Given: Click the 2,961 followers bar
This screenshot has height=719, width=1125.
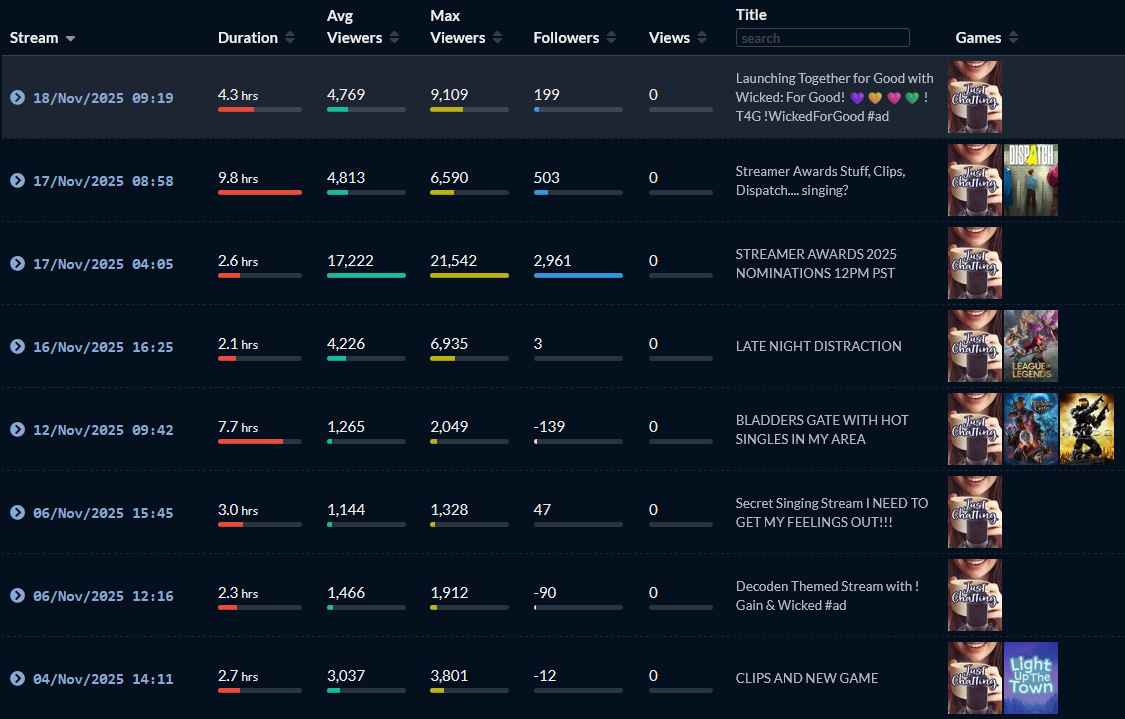Looking at the screenshot, I should 578,276.
